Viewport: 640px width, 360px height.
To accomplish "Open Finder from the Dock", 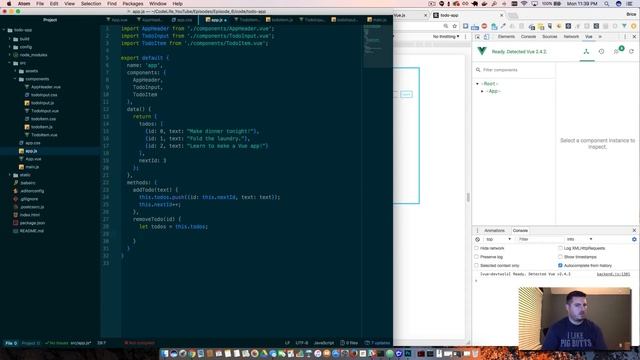I will (x=164, y=353).
